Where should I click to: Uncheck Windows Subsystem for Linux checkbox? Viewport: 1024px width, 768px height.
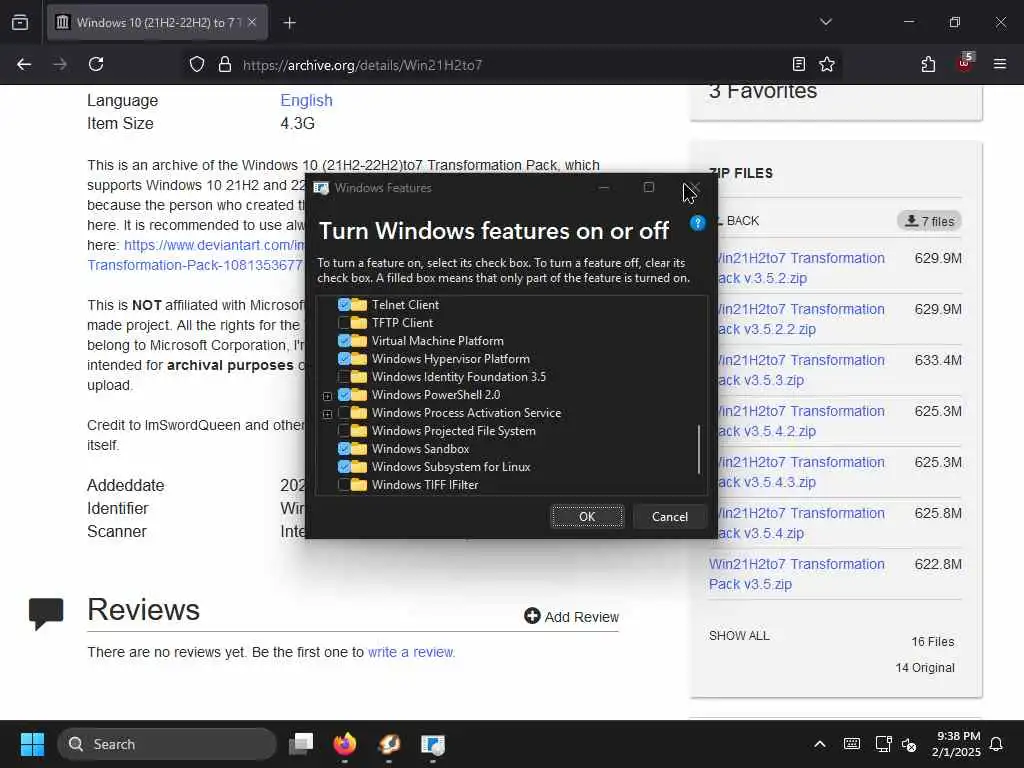(344, 467)
